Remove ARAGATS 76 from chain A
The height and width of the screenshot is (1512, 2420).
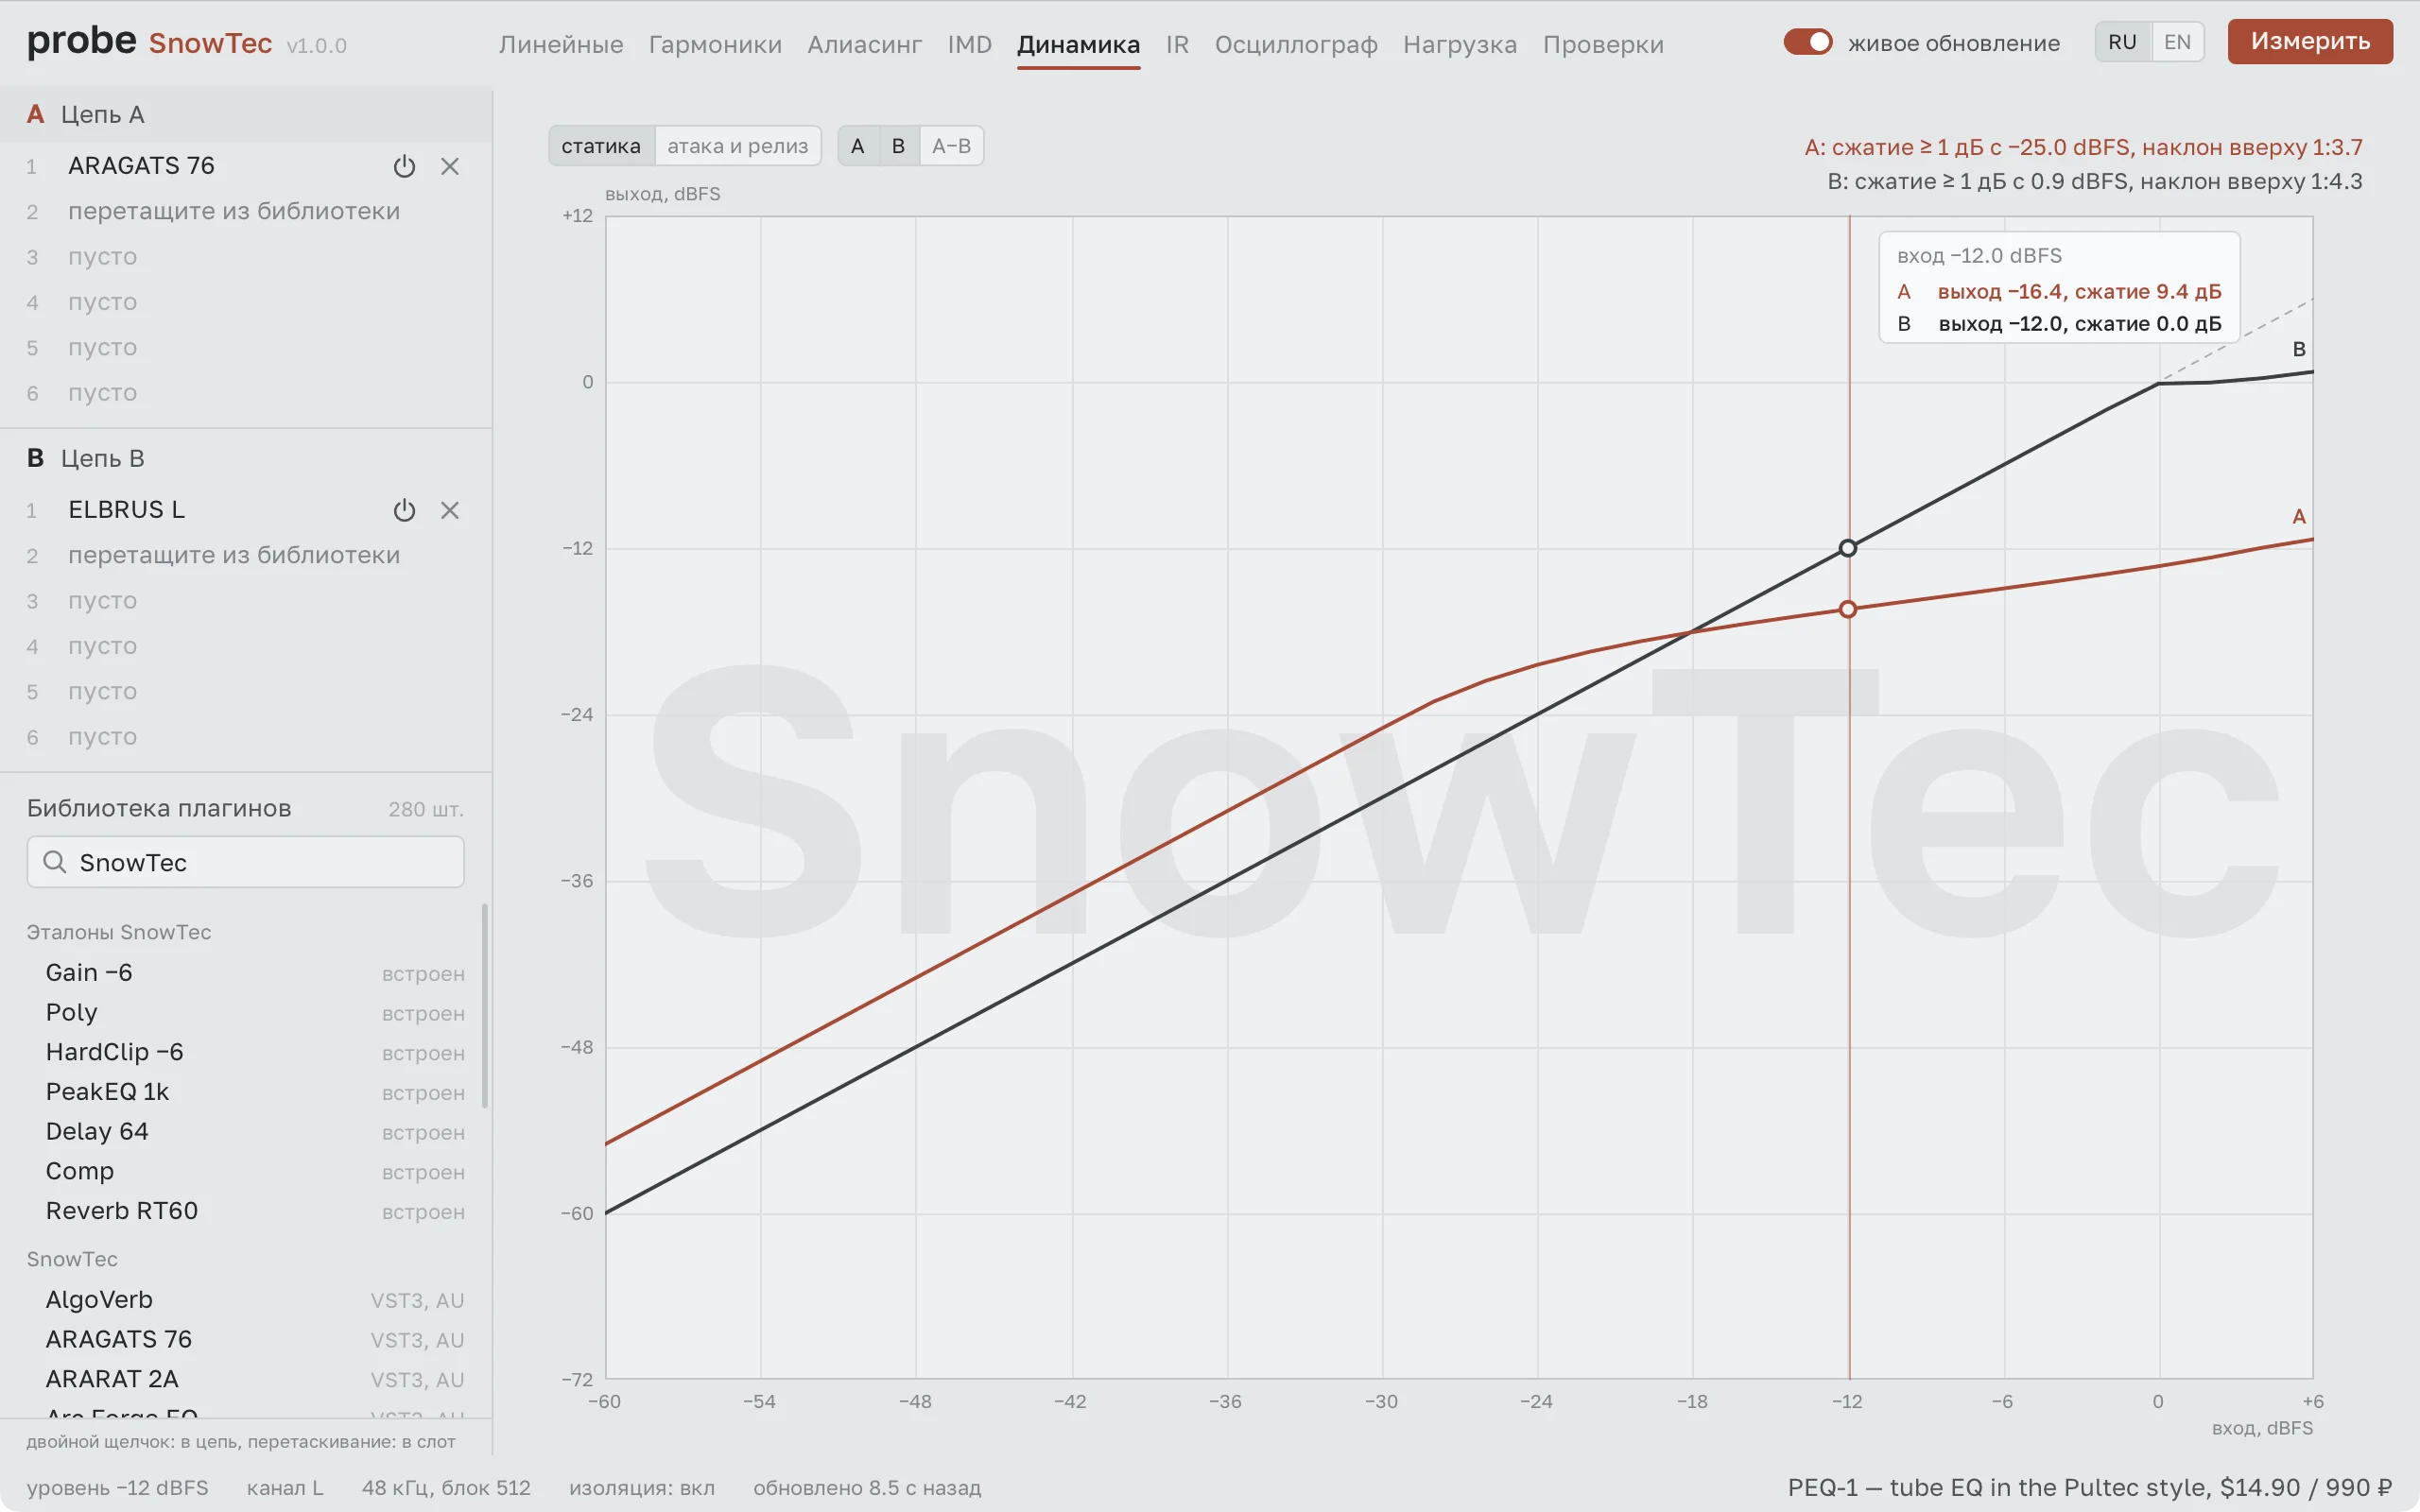click(x=450, y=166)
